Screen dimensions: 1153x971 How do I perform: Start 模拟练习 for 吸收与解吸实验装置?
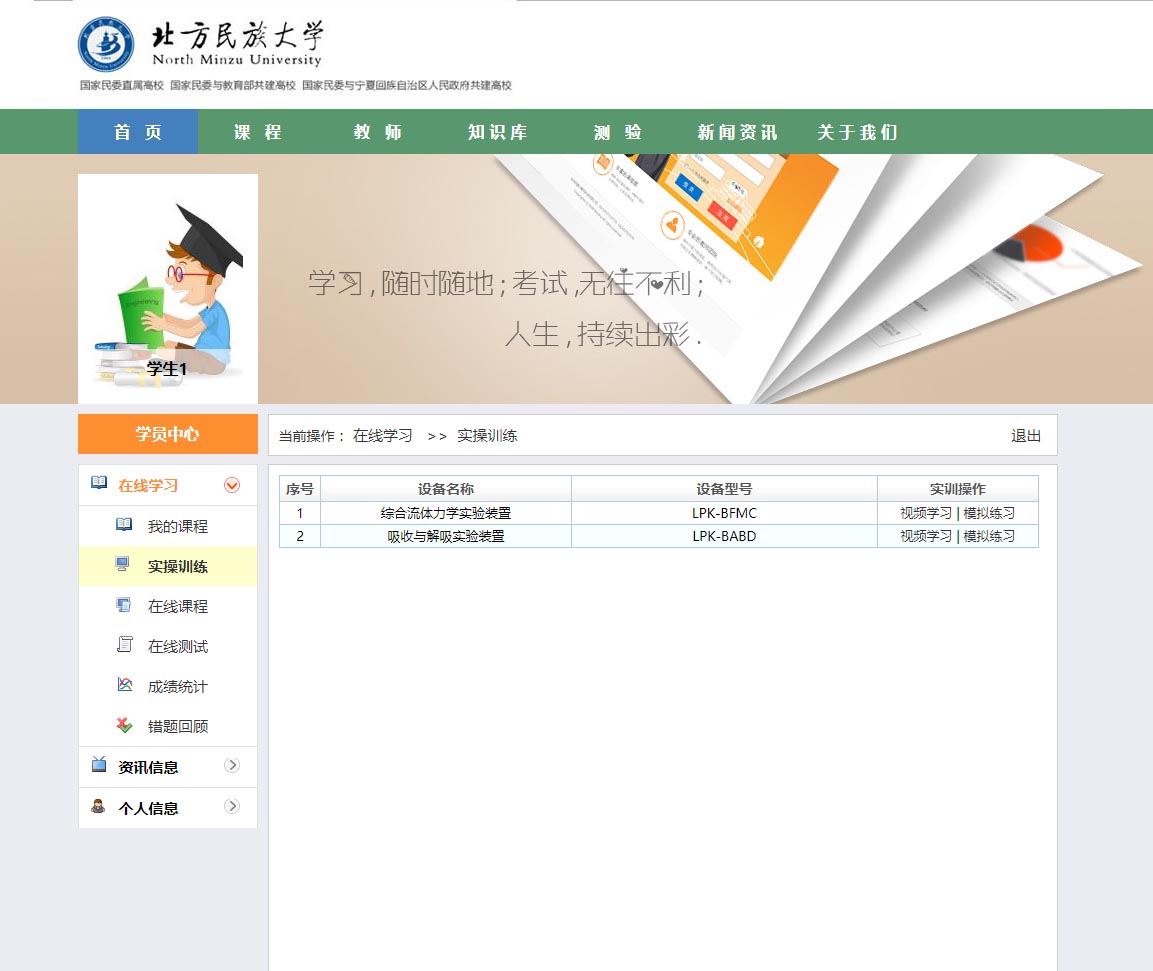pos(989,536)
